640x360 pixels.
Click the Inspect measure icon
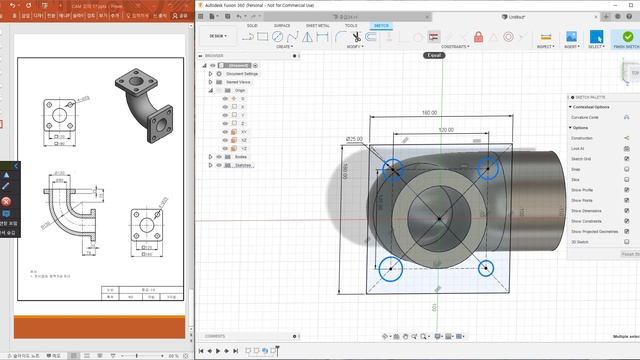pyautogui.click(x=546, y=37)
